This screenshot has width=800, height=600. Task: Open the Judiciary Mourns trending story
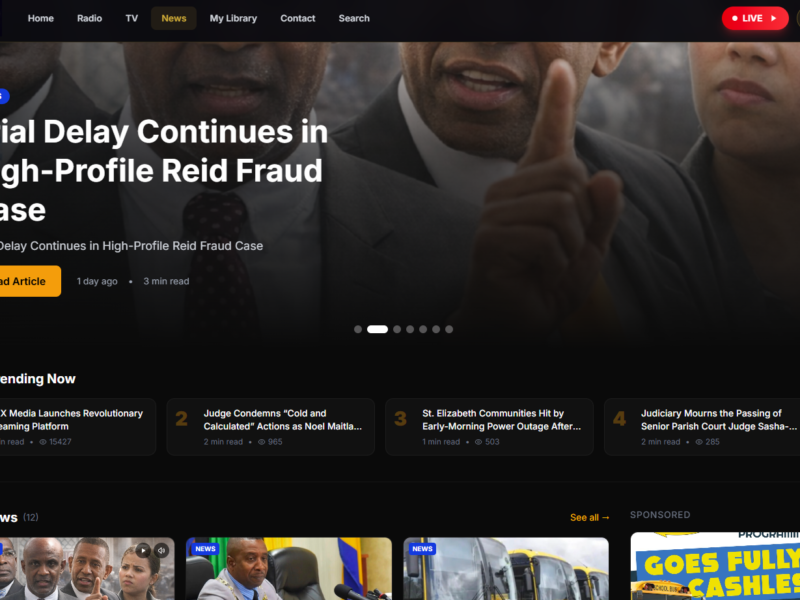pos(702,427)
